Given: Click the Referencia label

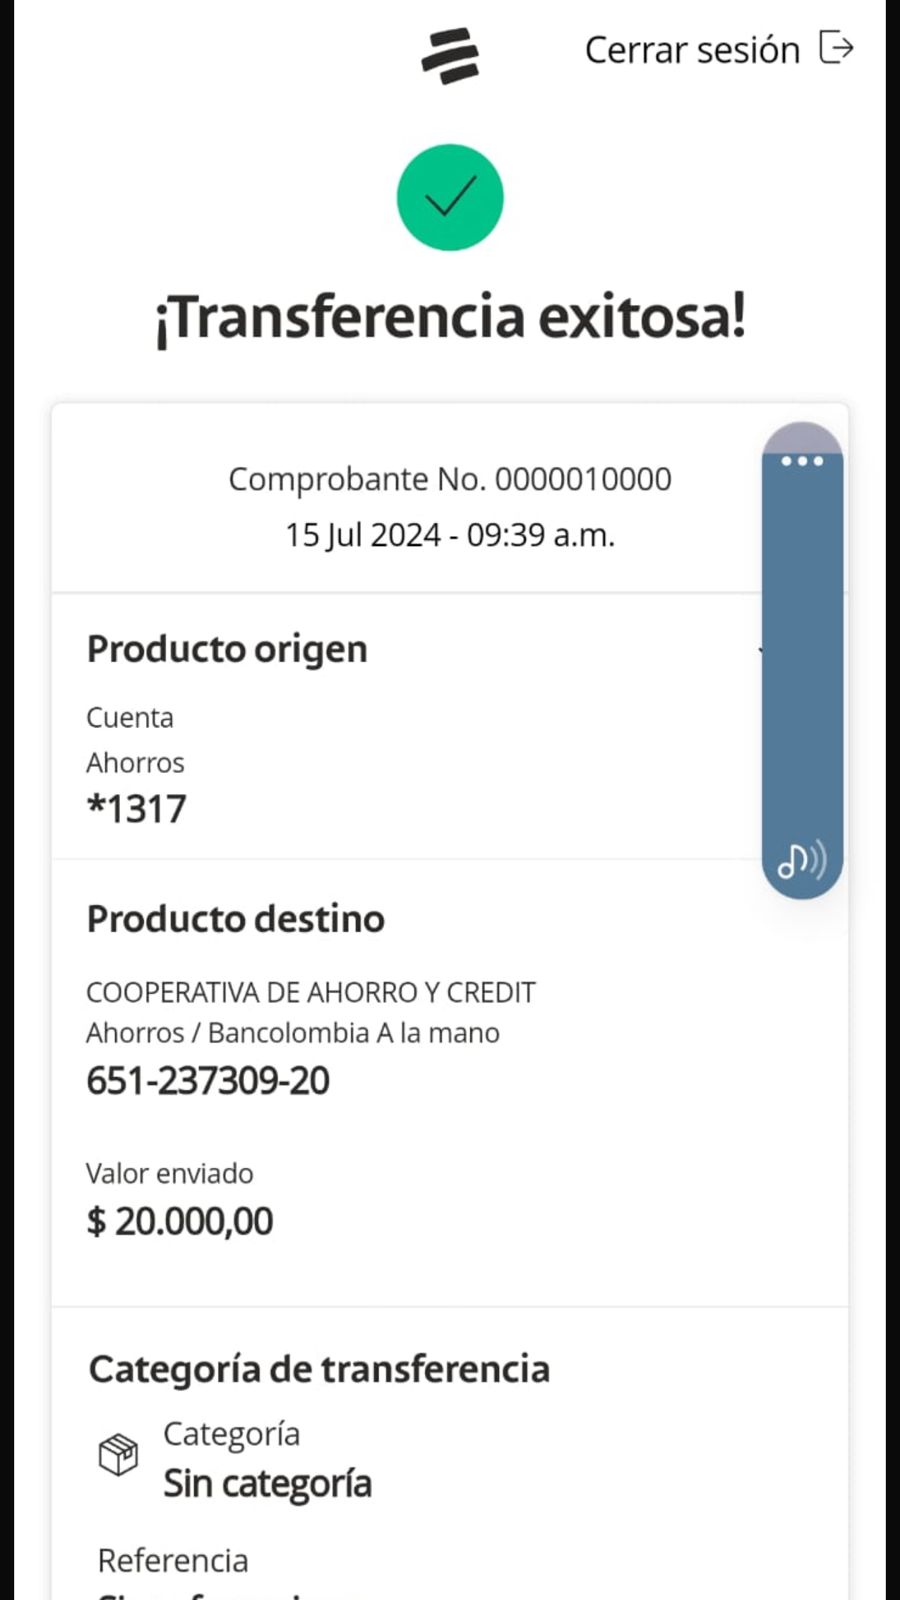Looking at the screenshot, I should [x=173, y=1560].
